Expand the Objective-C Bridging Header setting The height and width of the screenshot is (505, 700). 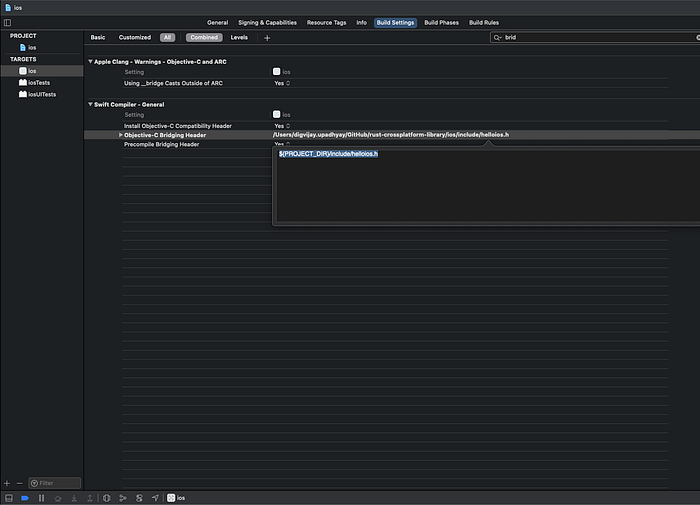[x=121, y=135]
